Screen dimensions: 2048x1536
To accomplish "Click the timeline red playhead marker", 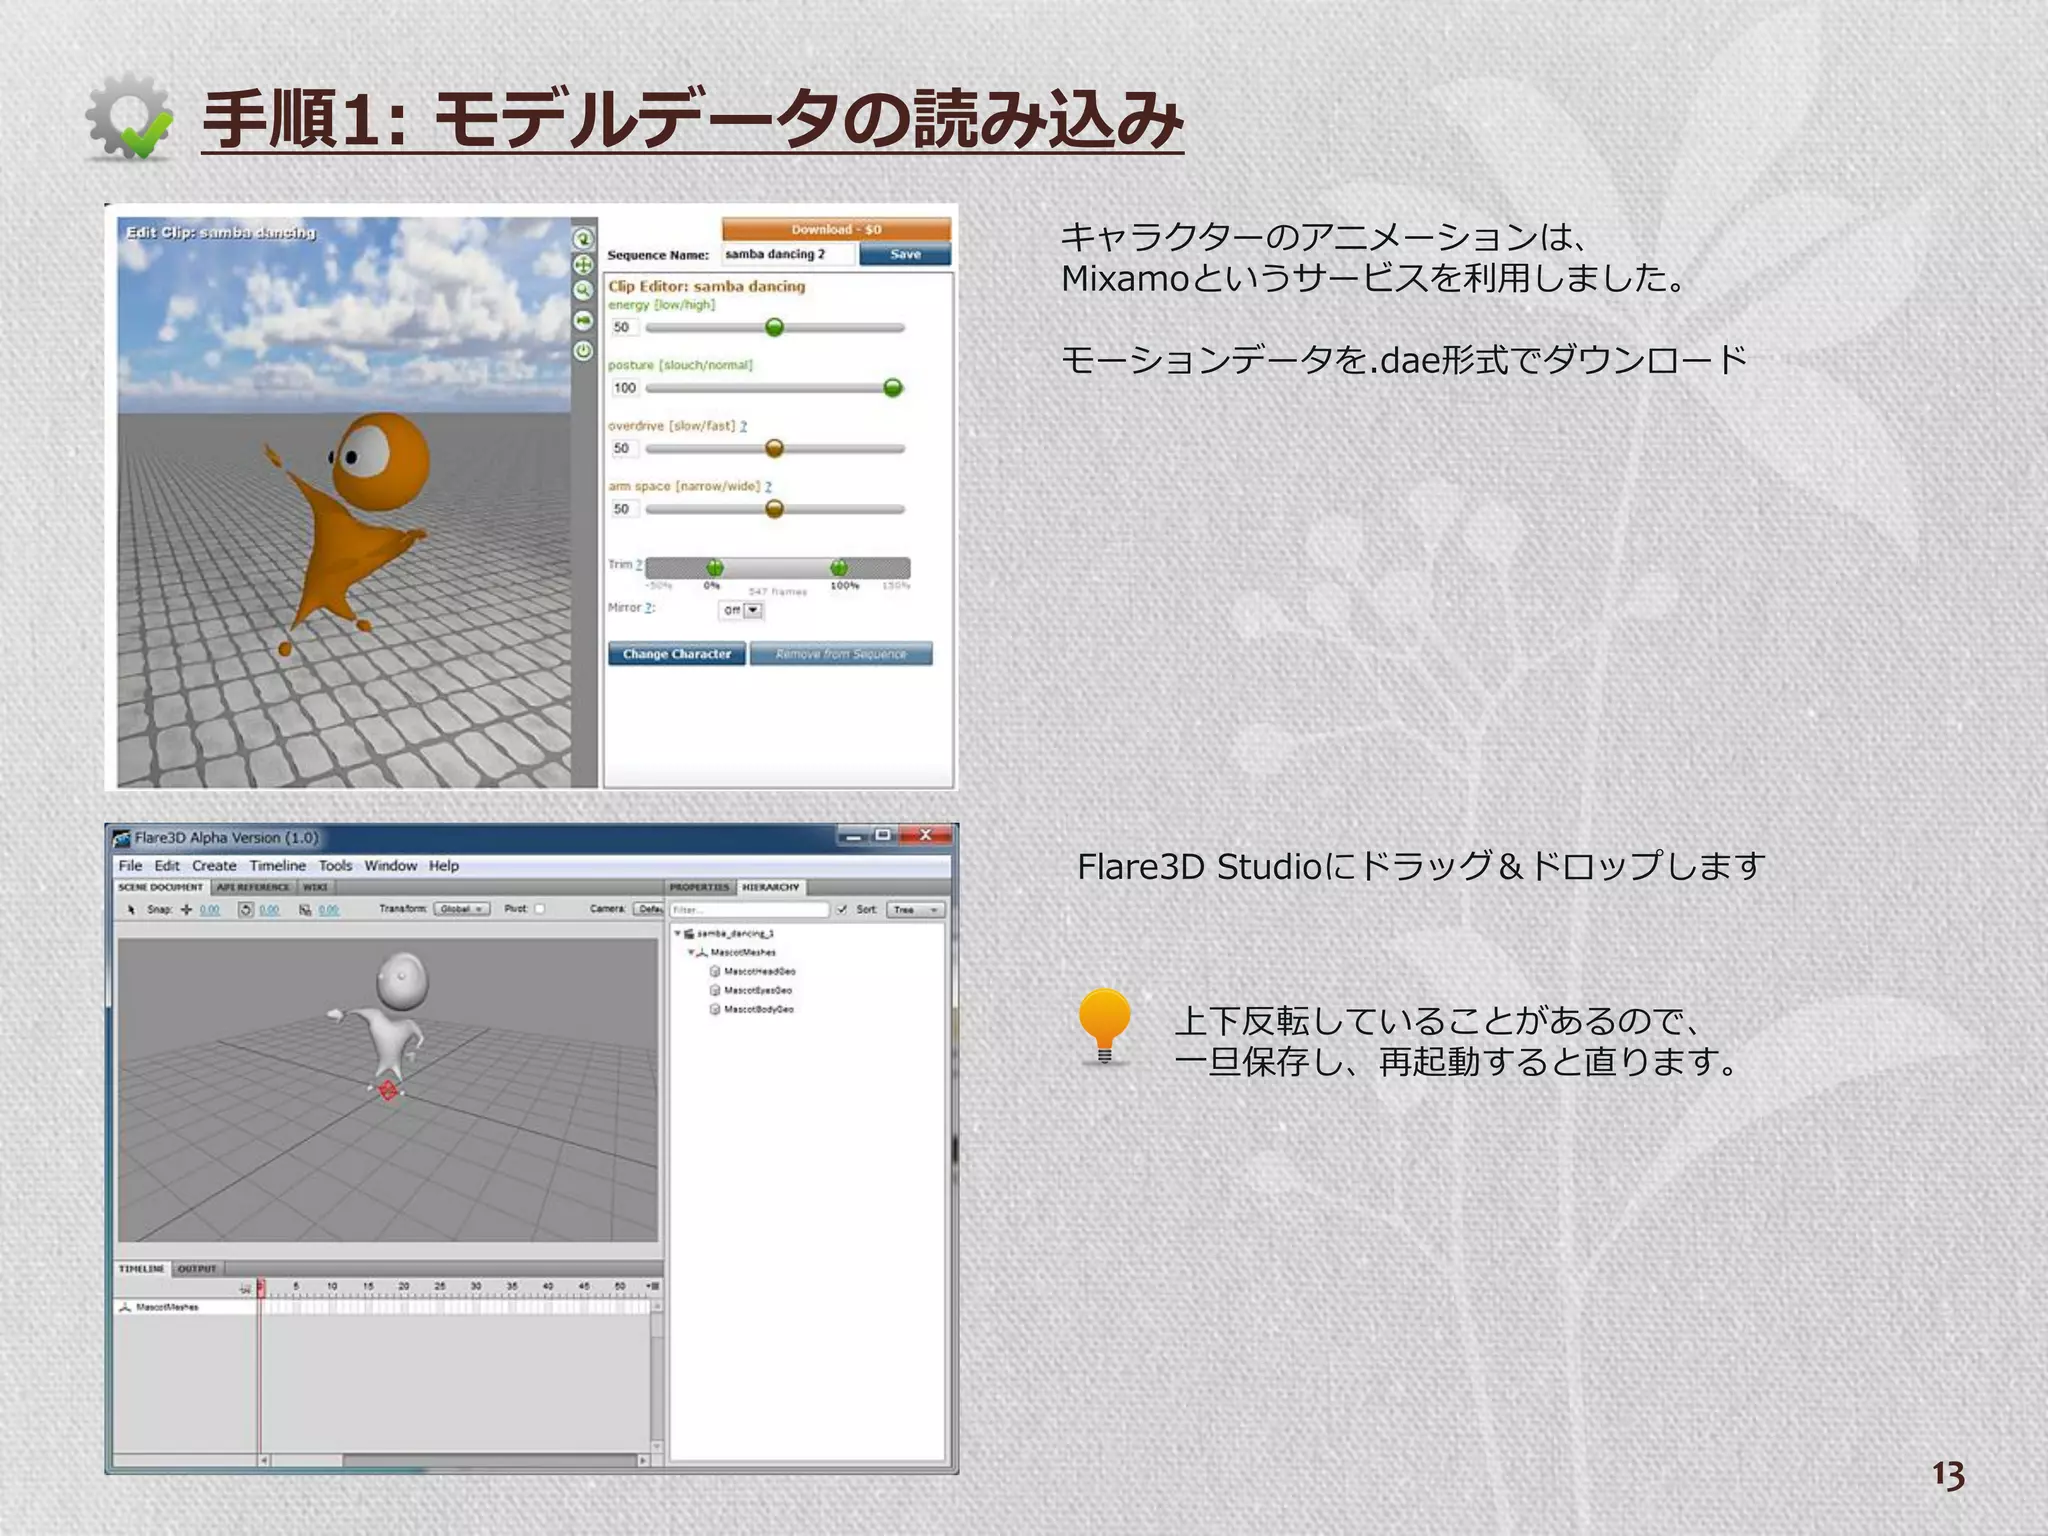I will click(x=261, y=1288).
